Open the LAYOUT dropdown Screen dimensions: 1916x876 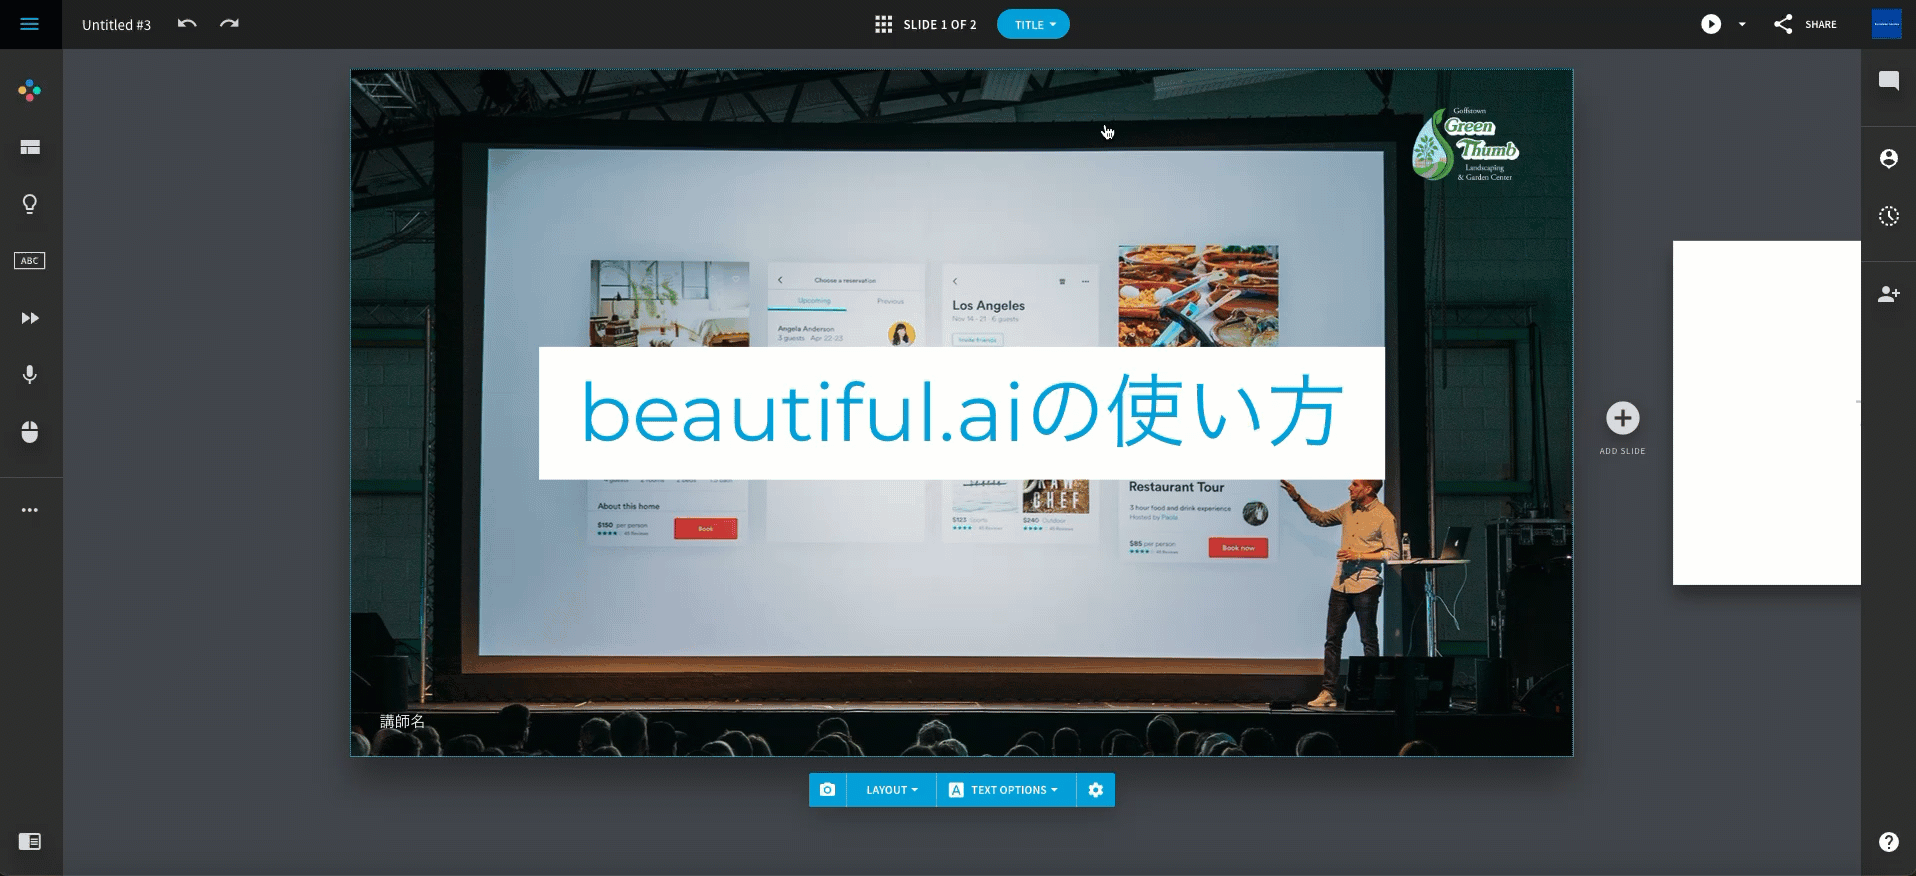[x=891, y=790]
